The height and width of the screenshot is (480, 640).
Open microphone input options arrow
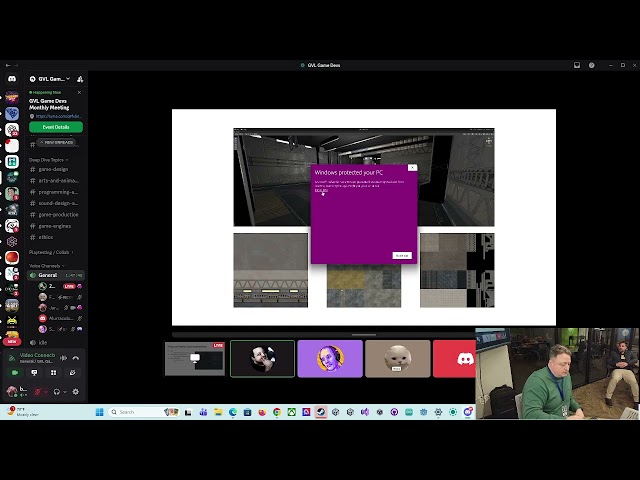tap(46, 392)
